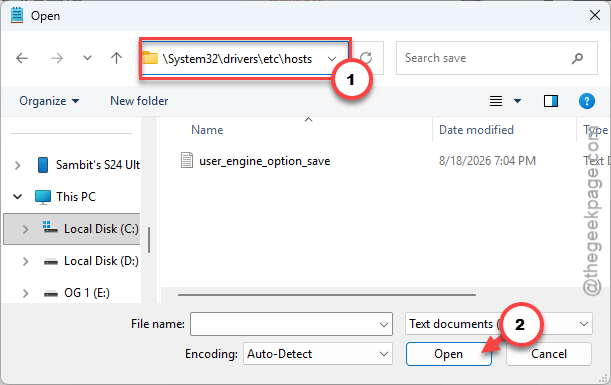
Task: Sort by the Name column
Action: coord(207,130)
